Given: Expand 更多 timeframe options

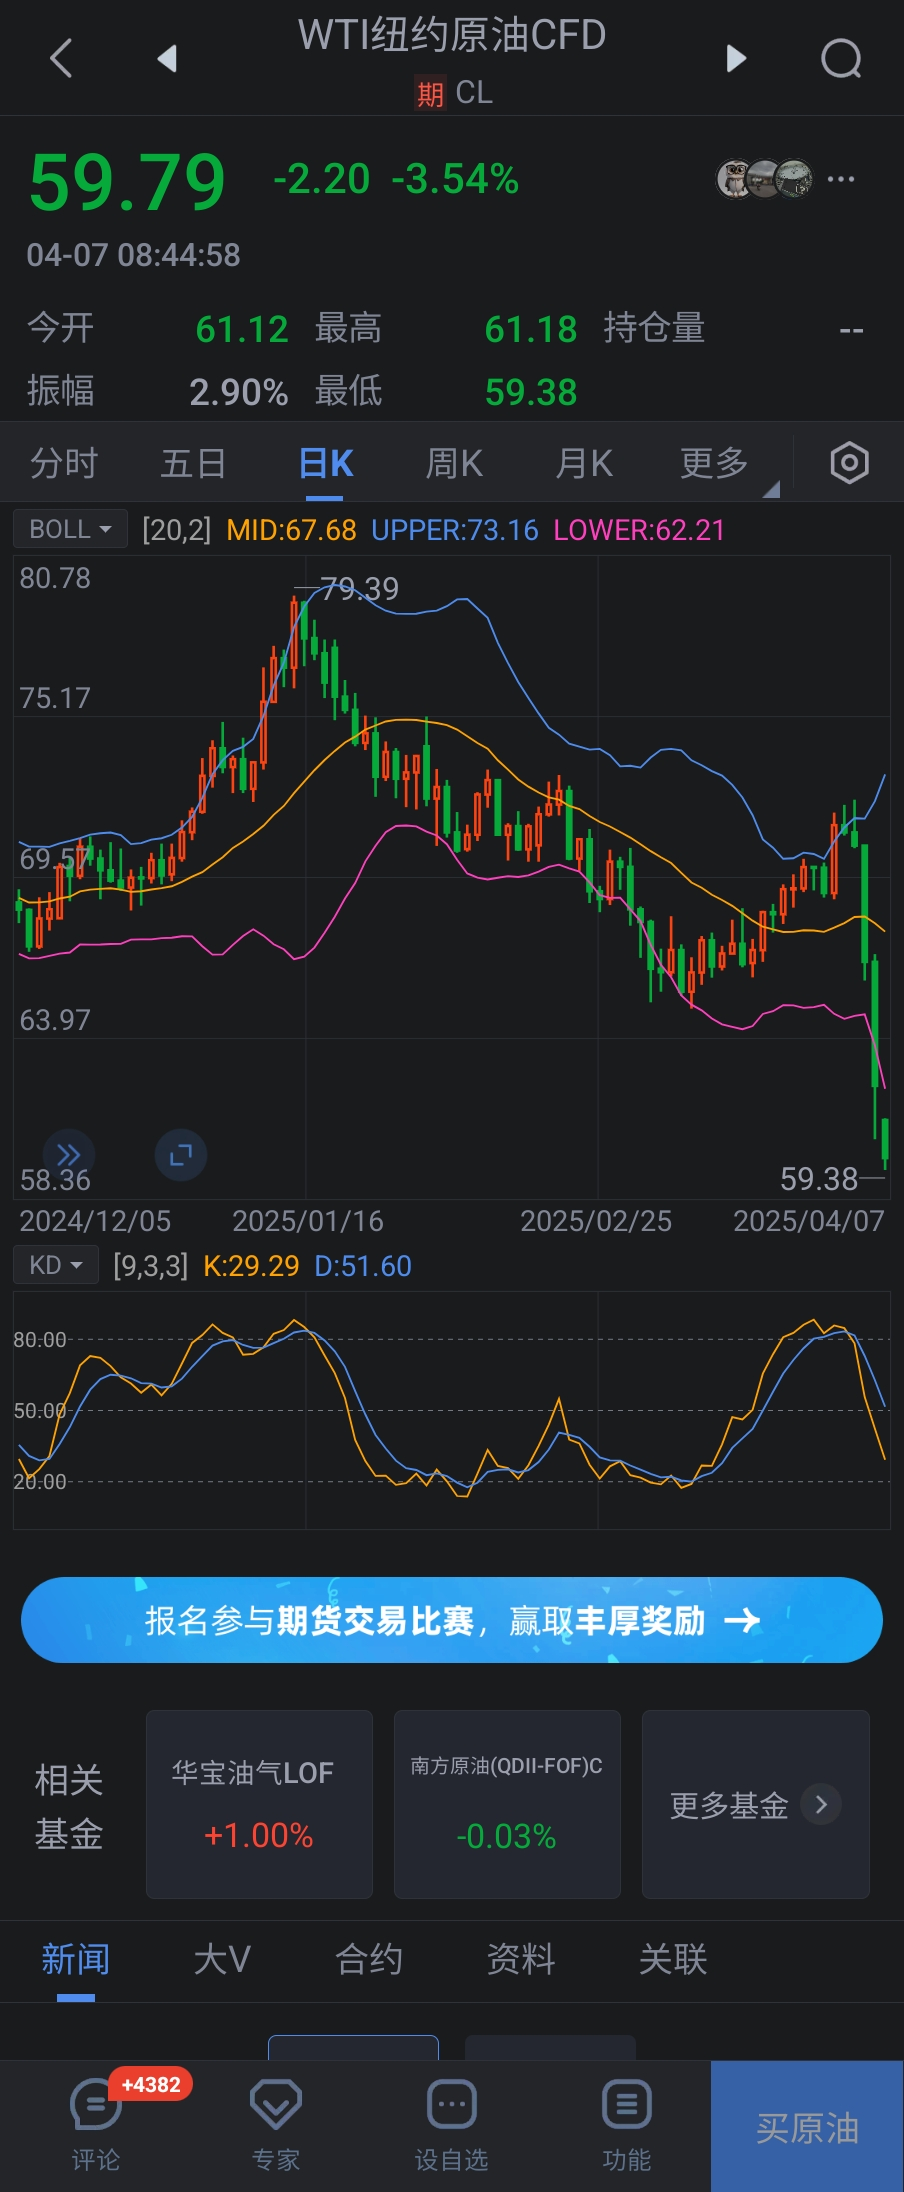Looking at the screenshot, I should [715, 464].
